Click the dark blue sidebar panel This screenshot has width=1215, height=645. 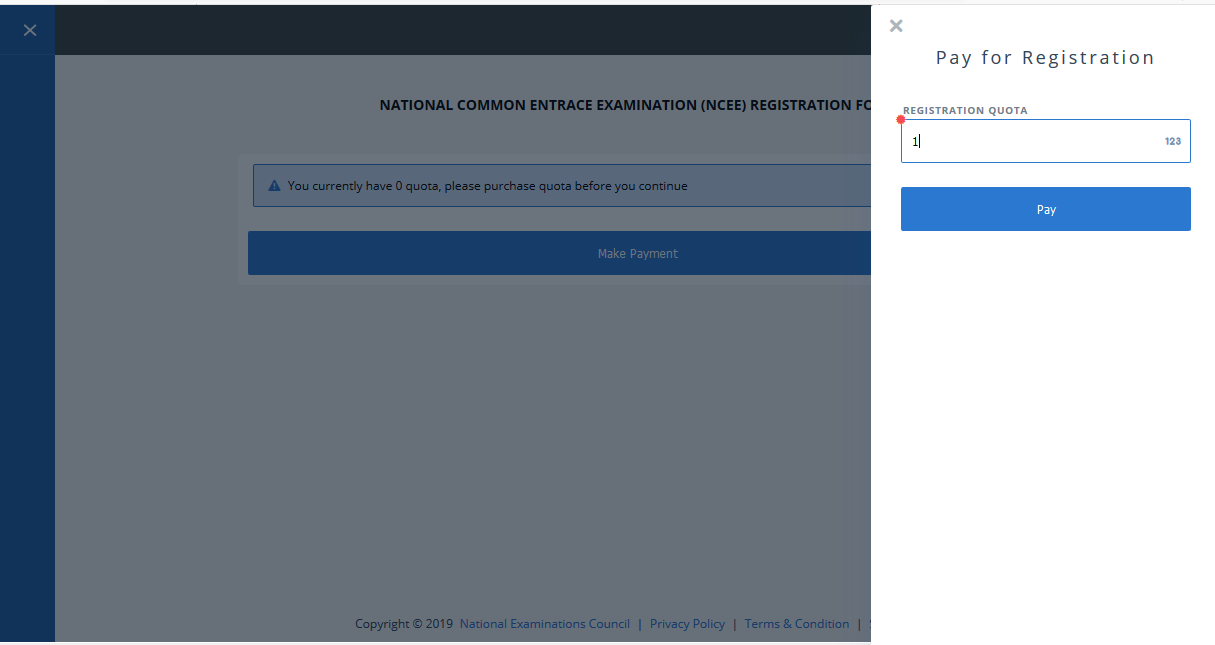(27, 400)
